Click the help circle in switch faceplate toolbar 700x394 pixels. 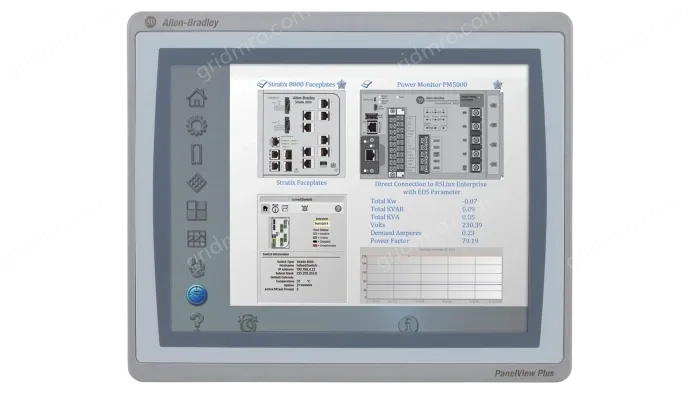coord(338,208)
